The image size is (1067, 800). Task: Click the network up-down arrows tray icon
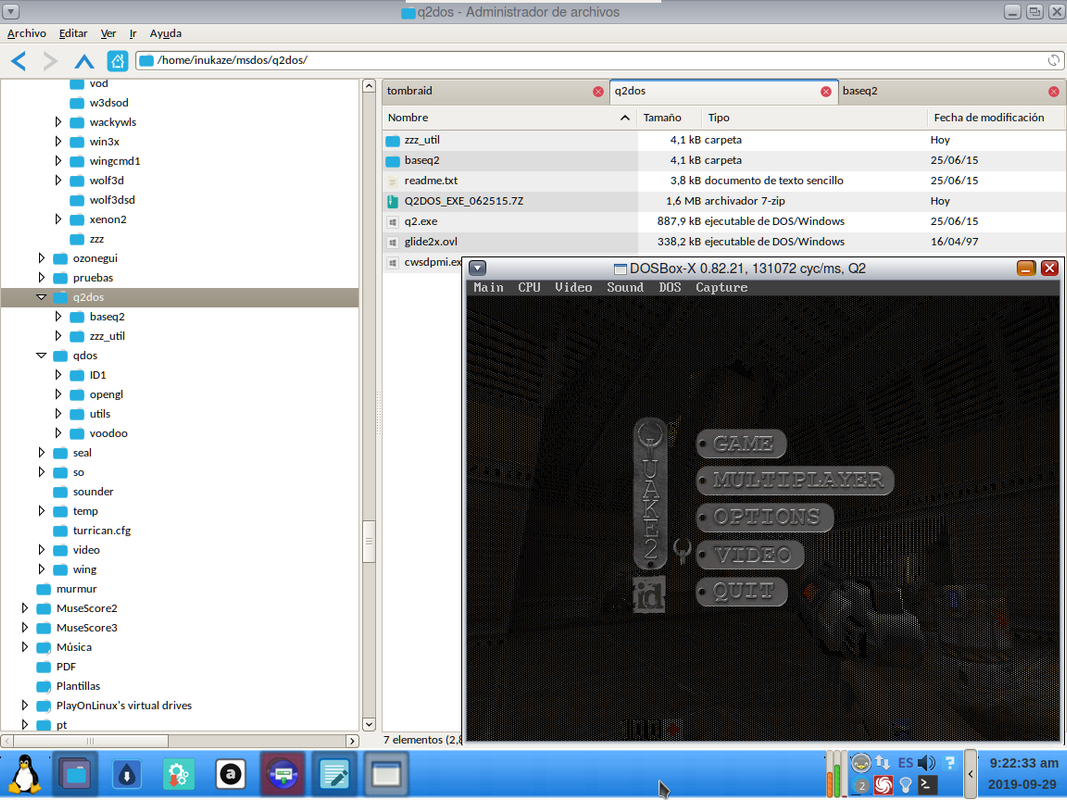click(883, 763)
